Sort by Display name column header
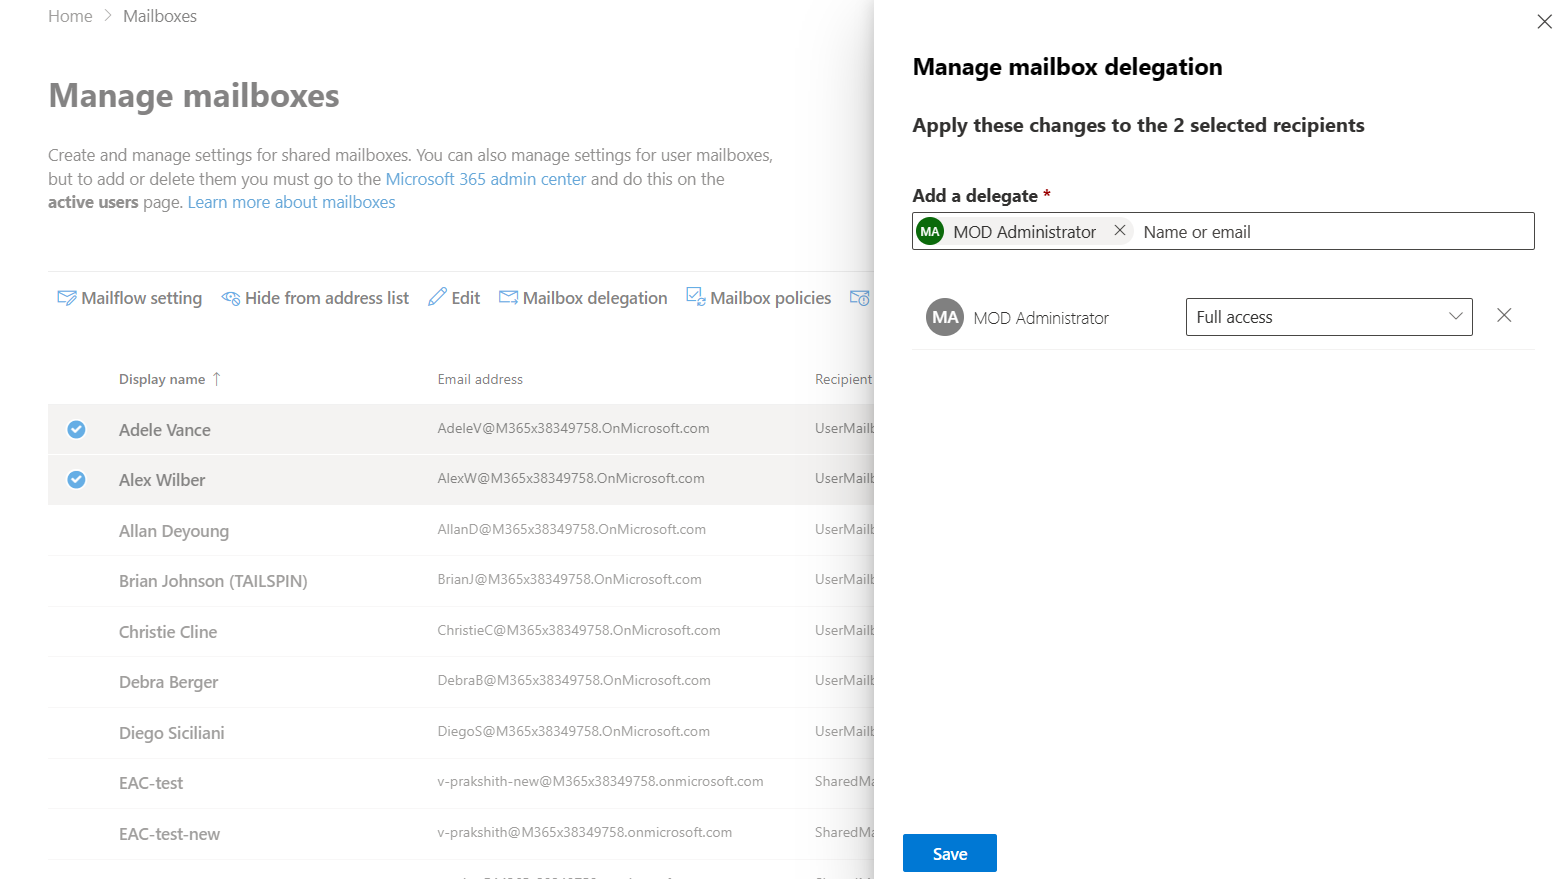The width and height of the screenshot is (1564, 879). 162,380
